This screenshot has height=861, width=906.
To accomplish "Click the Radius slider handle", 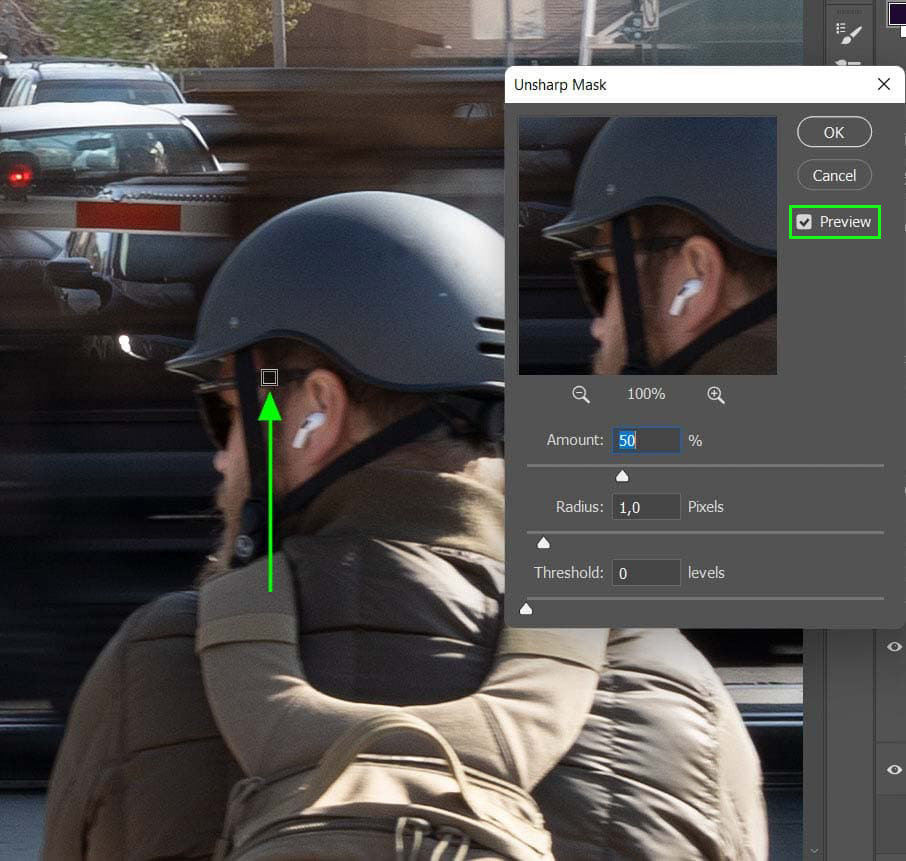I will (543, 543).
